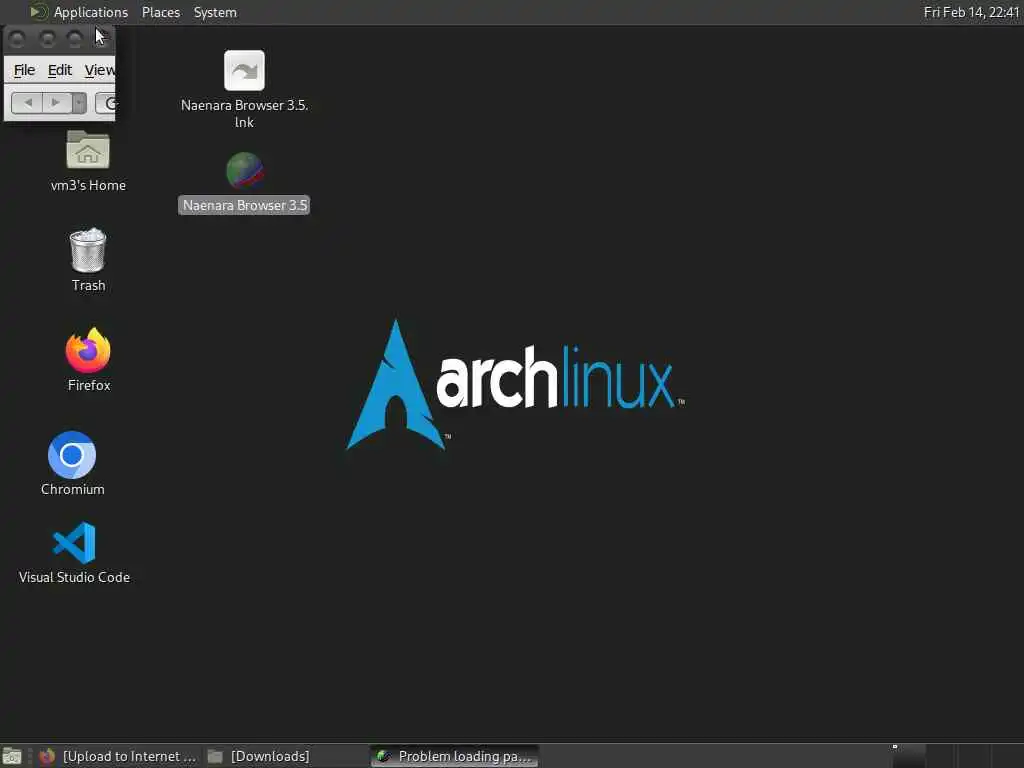Expand the navigation history dropdown arrow
The width and height of the screenshot is (1024, 768).
[x=79, y=103]
